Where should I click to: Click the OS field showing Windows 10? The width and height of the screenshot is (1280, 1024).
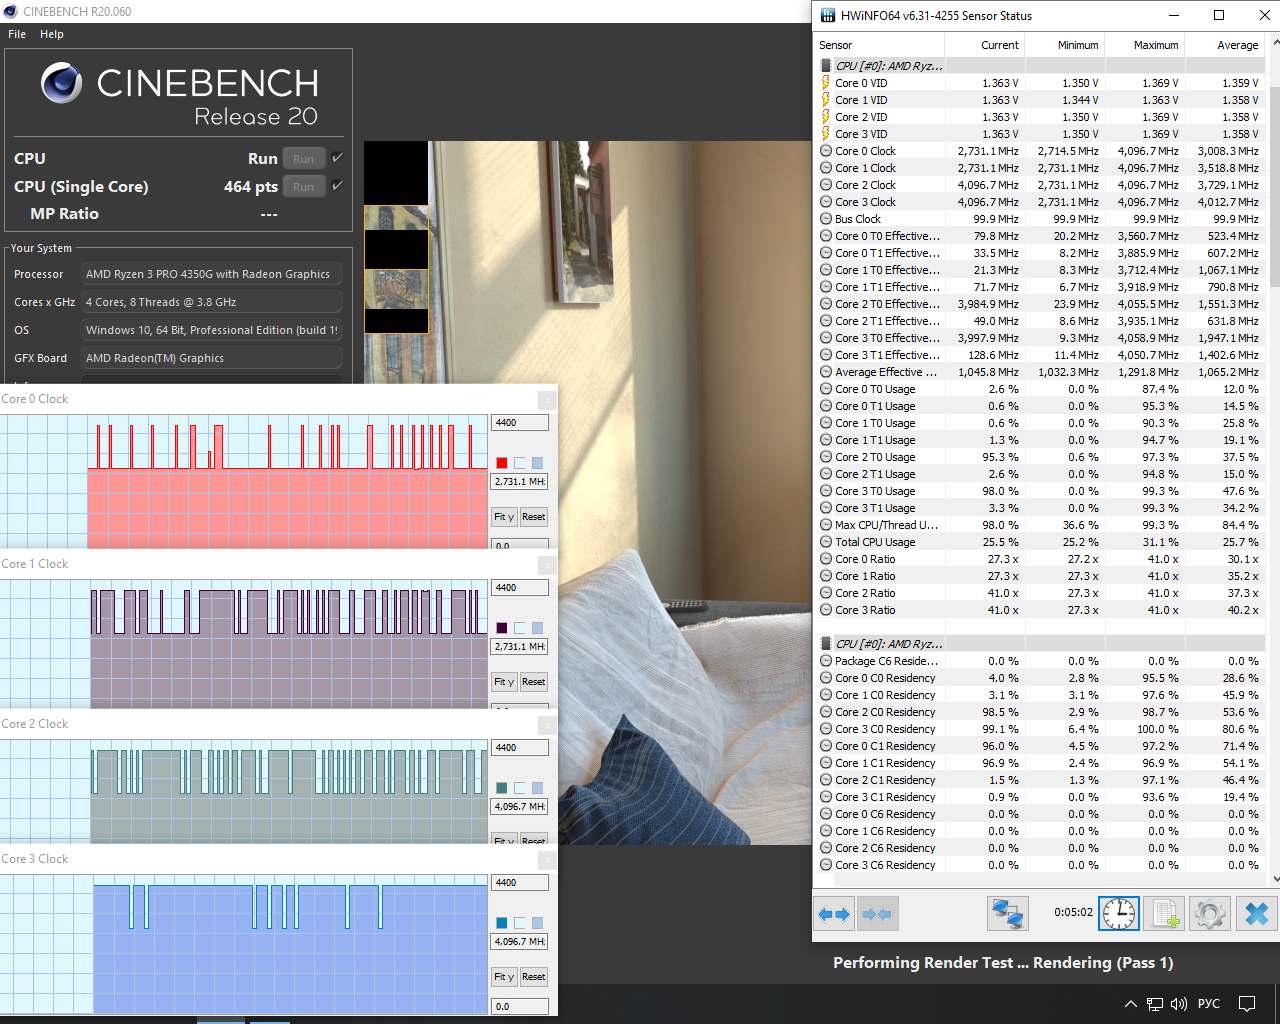[211, 330]
